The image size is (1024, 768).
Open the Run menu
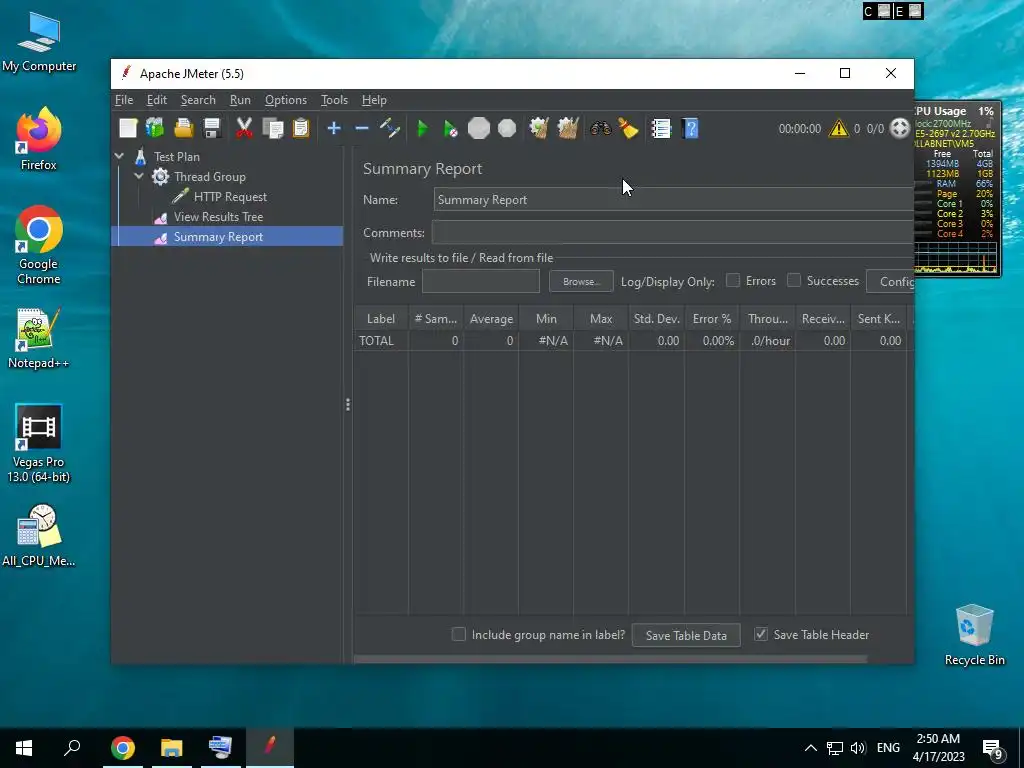(x=240, y=100)
